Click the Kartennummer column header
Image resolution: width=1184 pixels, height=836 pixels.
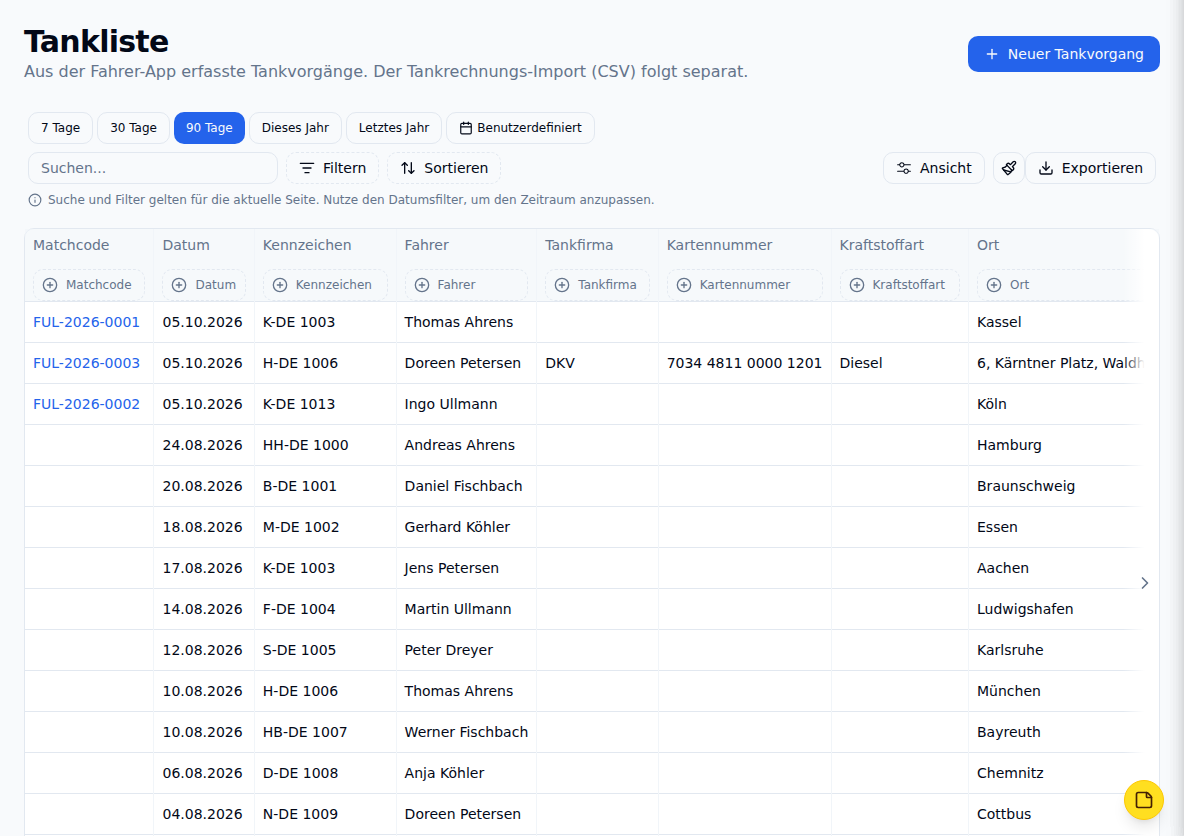(x=720, y=245)
